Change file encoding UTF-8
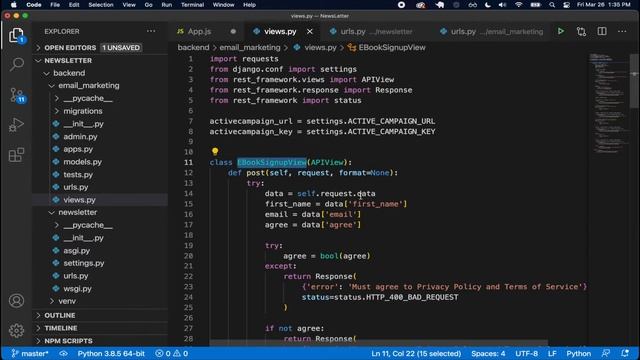 527,353
